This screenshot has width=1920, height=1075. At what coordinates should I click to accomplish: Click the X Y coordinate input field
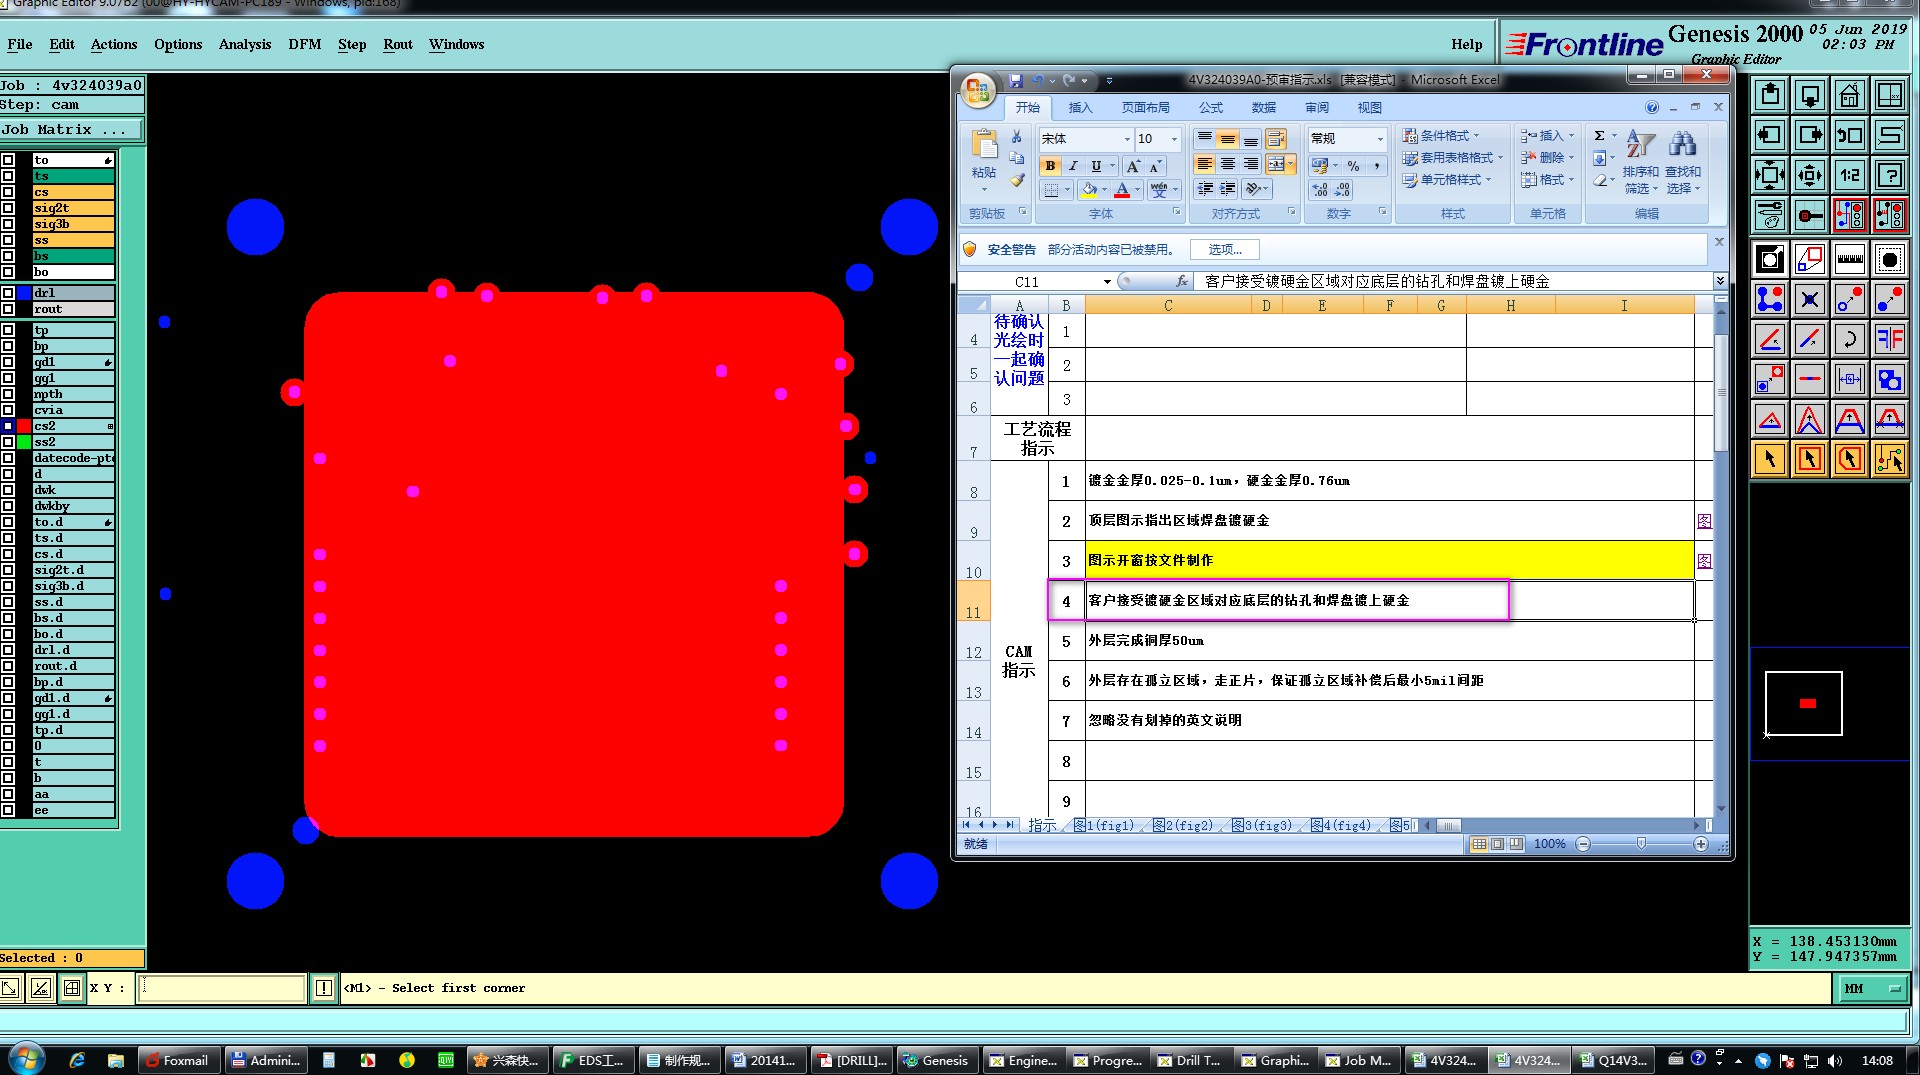tap(221, 988)
